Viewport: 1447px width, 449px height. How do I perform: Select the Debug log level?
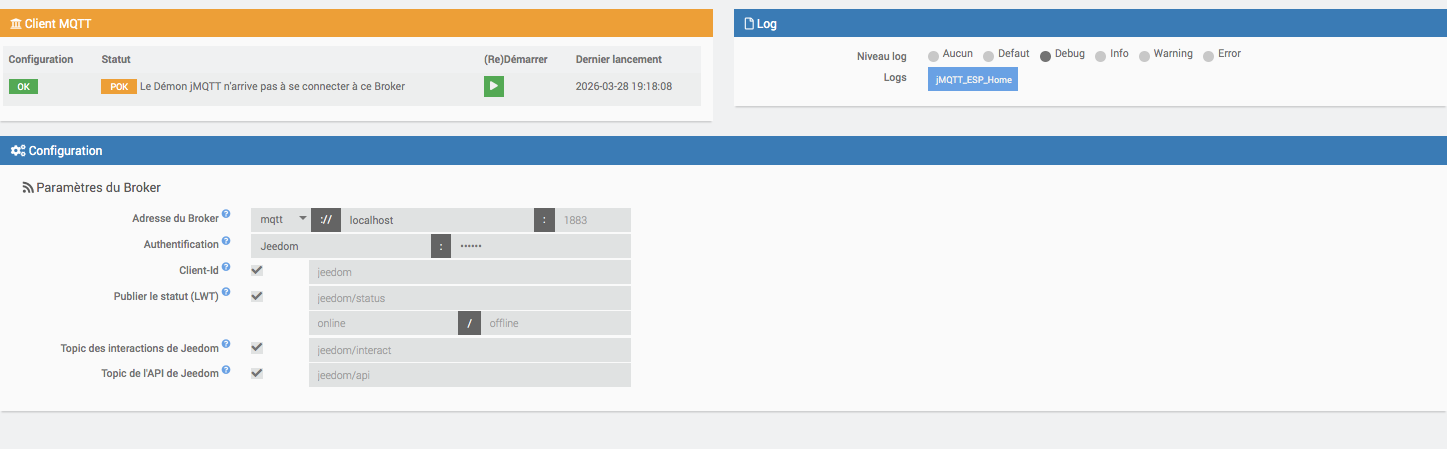pyautogui.click(x=1046, y=56)
